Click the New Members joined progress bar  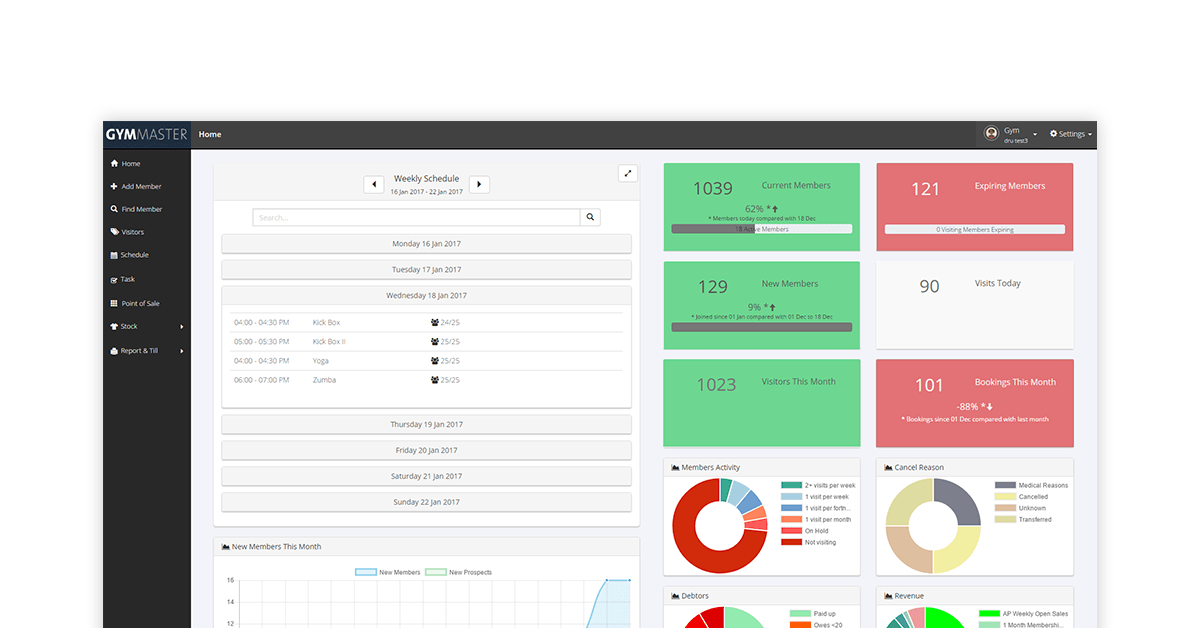[762, 327]
